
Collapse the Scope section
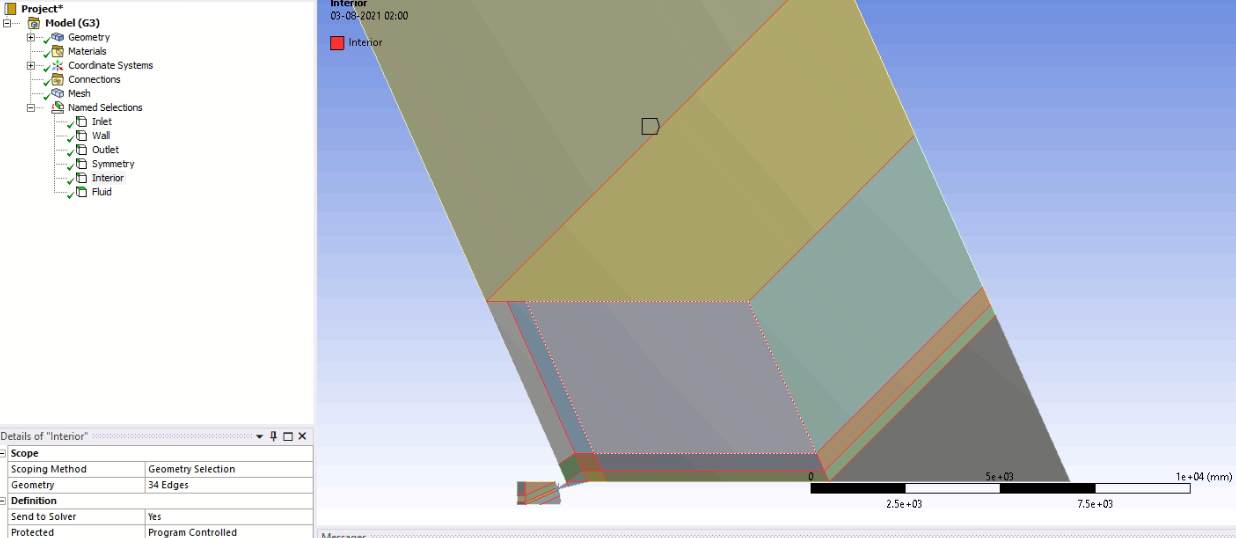click(3, 453)
